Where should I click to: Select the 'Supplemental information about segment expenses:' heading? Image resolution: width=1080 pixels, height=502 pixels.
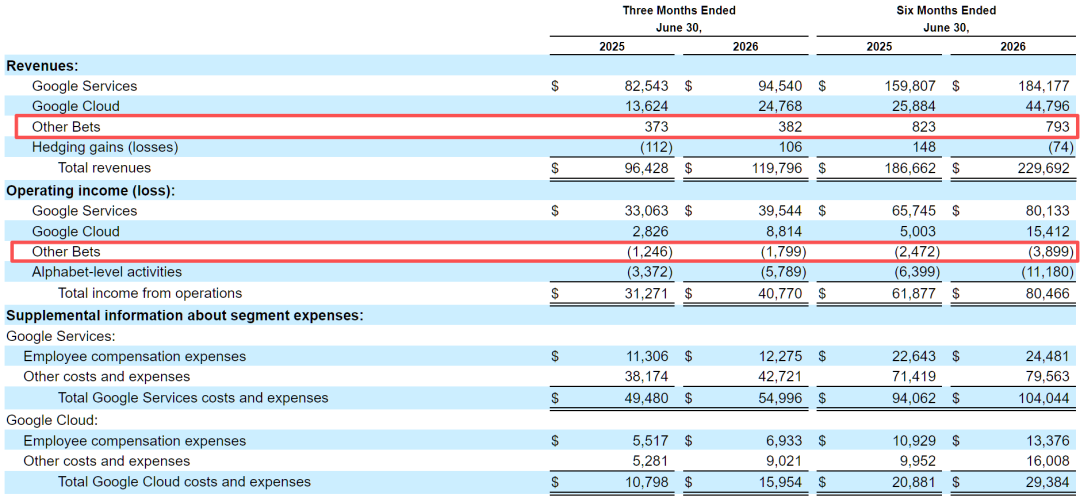185,316
